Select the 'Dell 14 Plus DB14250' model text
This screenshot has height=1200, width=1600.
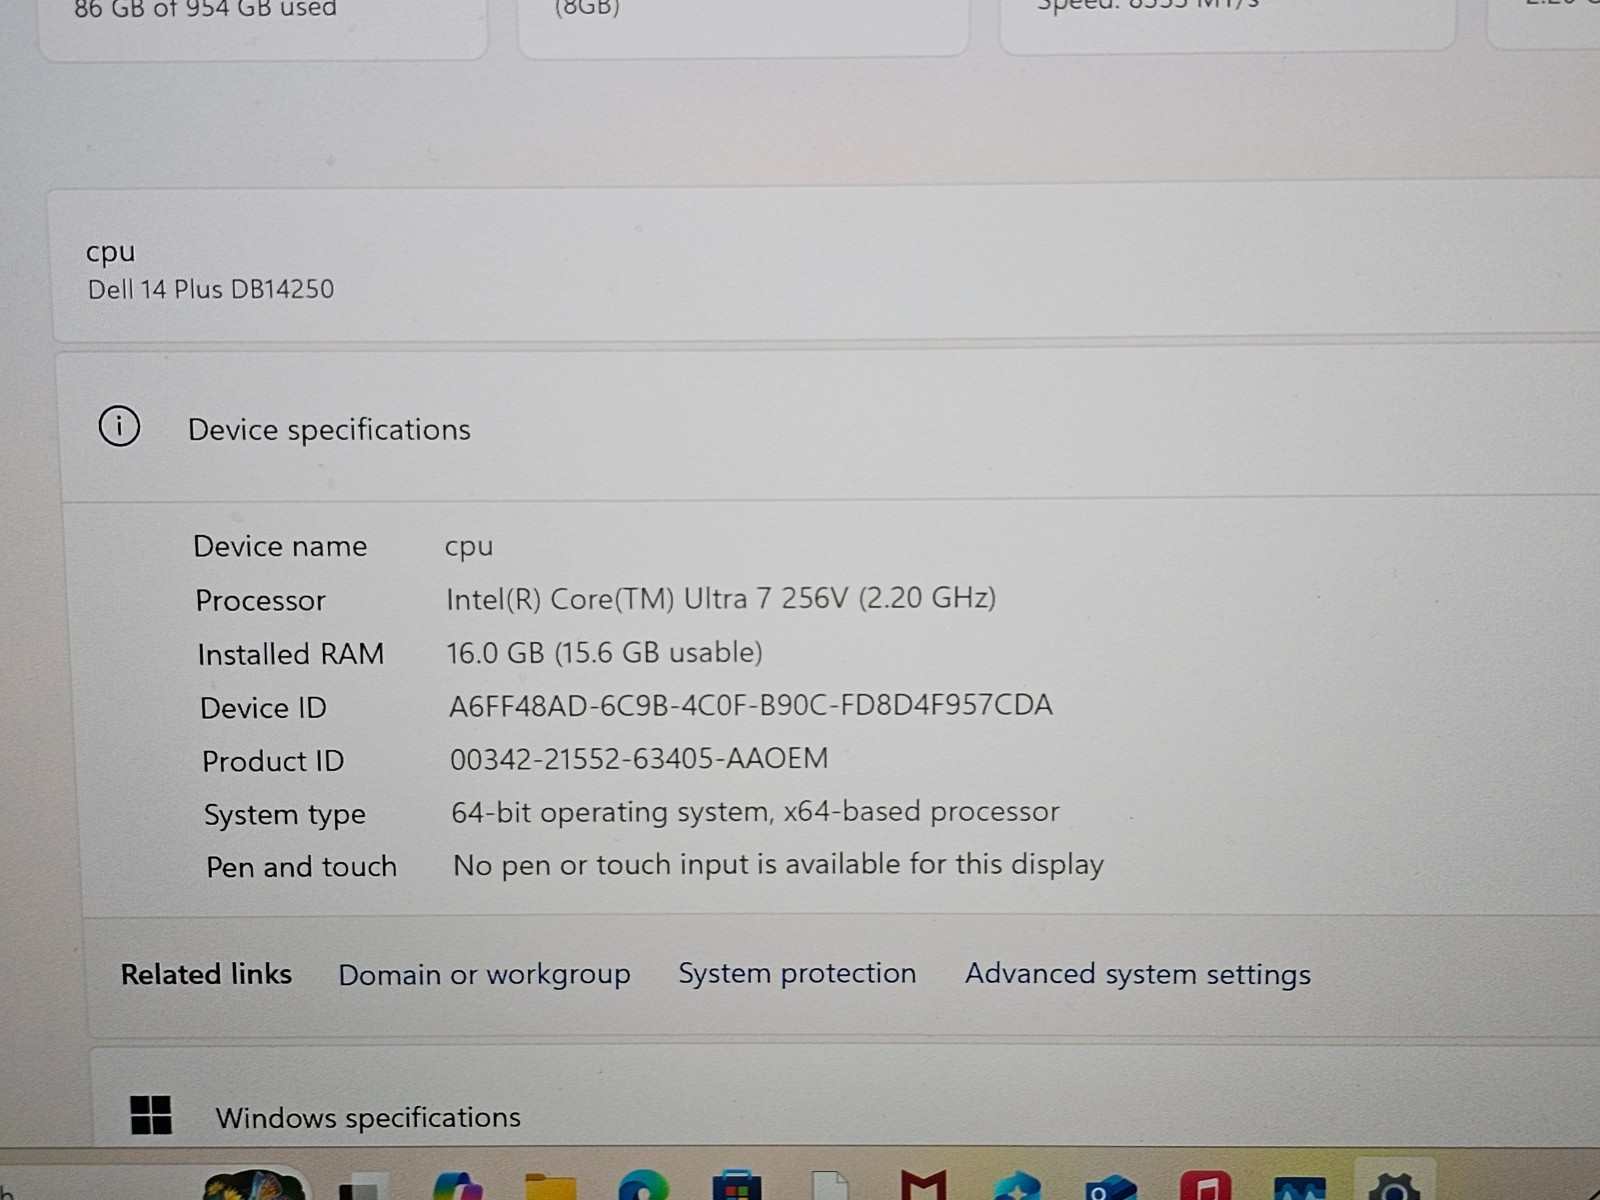pyautogui.click(x=211, y=289)
